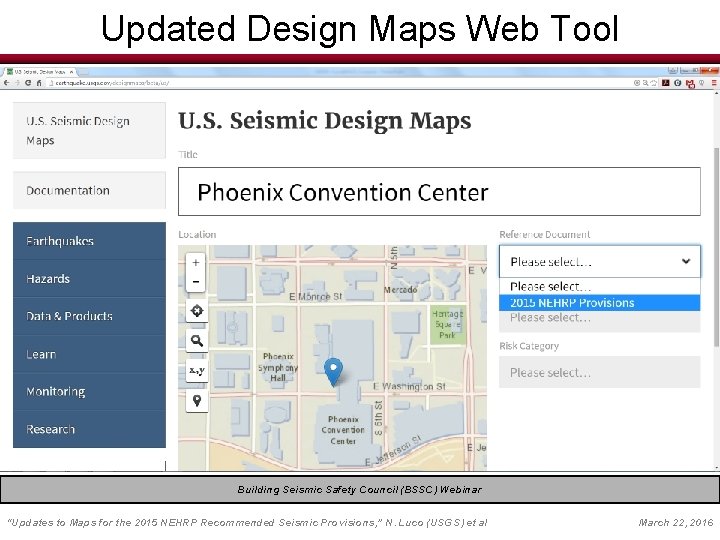720x540 pixels.
Task: Close the U.S. Seismic Design Maps tab
Action: point(71,72)
